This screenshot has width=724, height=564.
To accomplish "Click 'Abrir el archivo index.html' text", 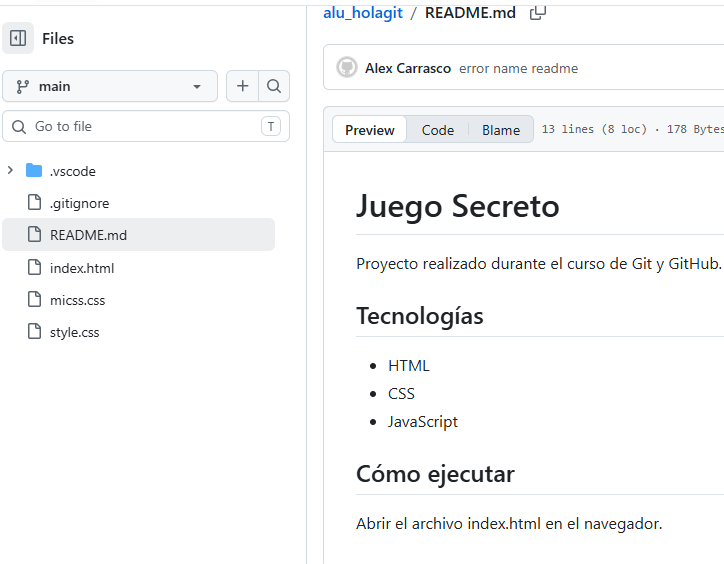I will 509,524.
